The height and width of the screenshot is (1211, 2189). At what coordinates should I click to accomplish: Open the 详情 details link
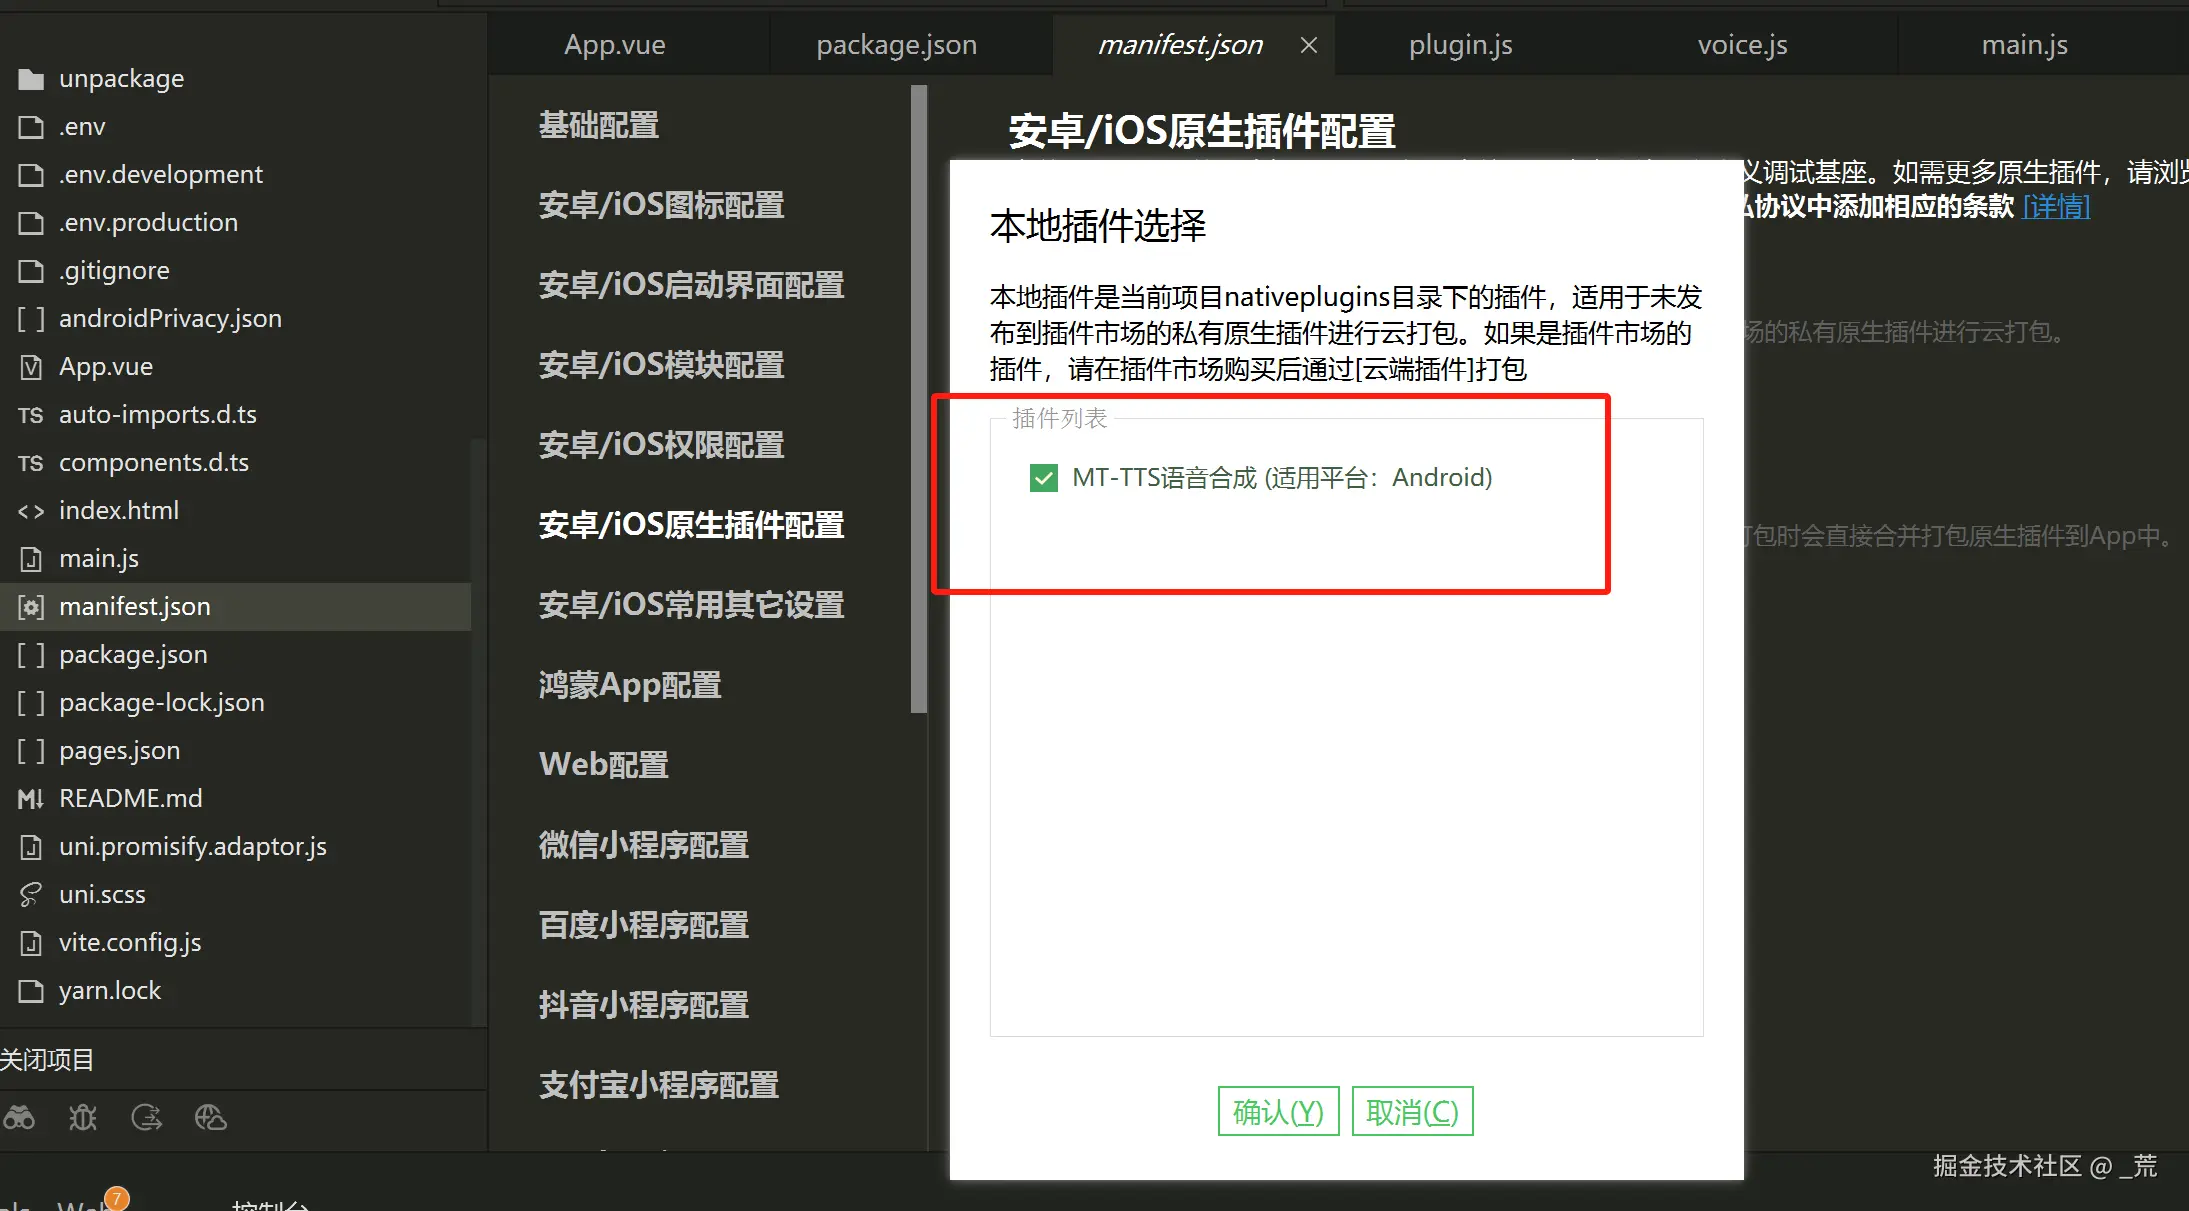click(2056, 206)
